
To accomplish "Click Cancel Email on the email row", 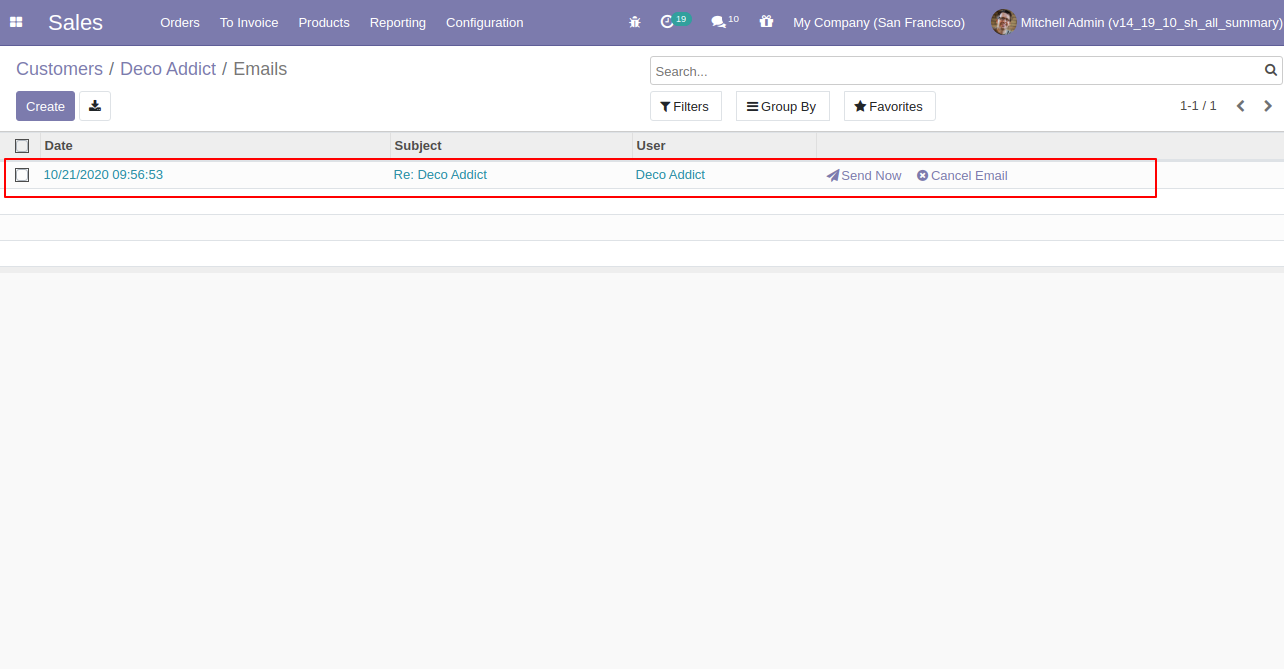I will coord(962,175).
